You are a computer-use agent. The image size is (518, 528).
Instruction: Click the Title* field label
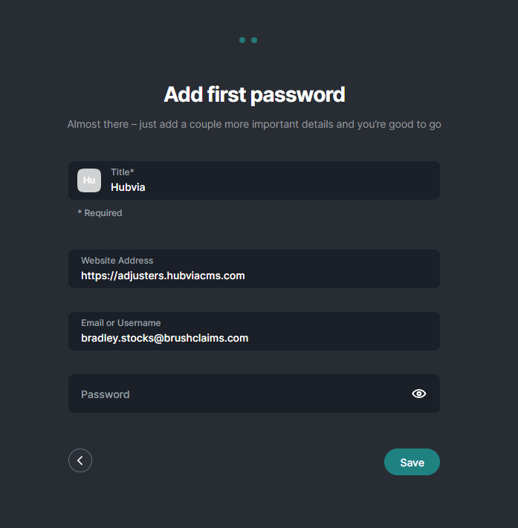click(122, 172)
